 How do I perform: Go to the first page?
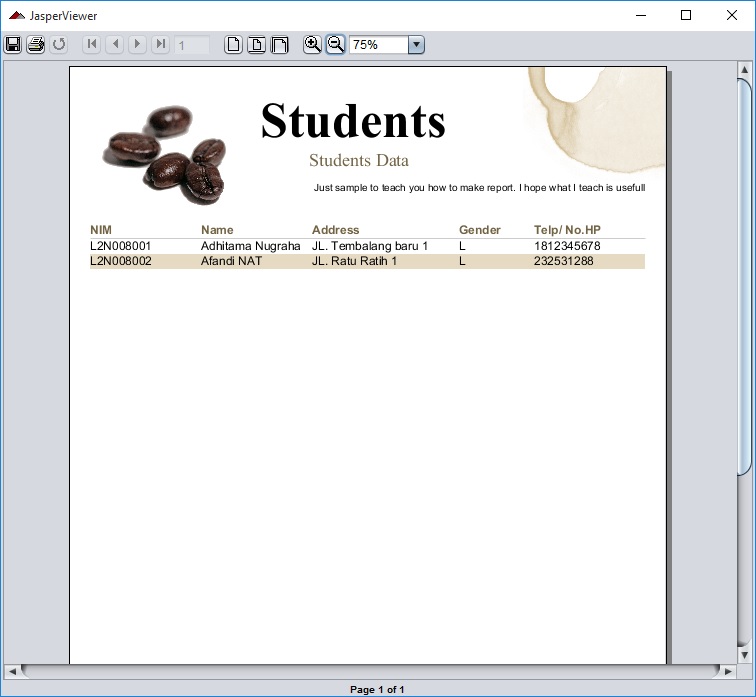point(92,44)
